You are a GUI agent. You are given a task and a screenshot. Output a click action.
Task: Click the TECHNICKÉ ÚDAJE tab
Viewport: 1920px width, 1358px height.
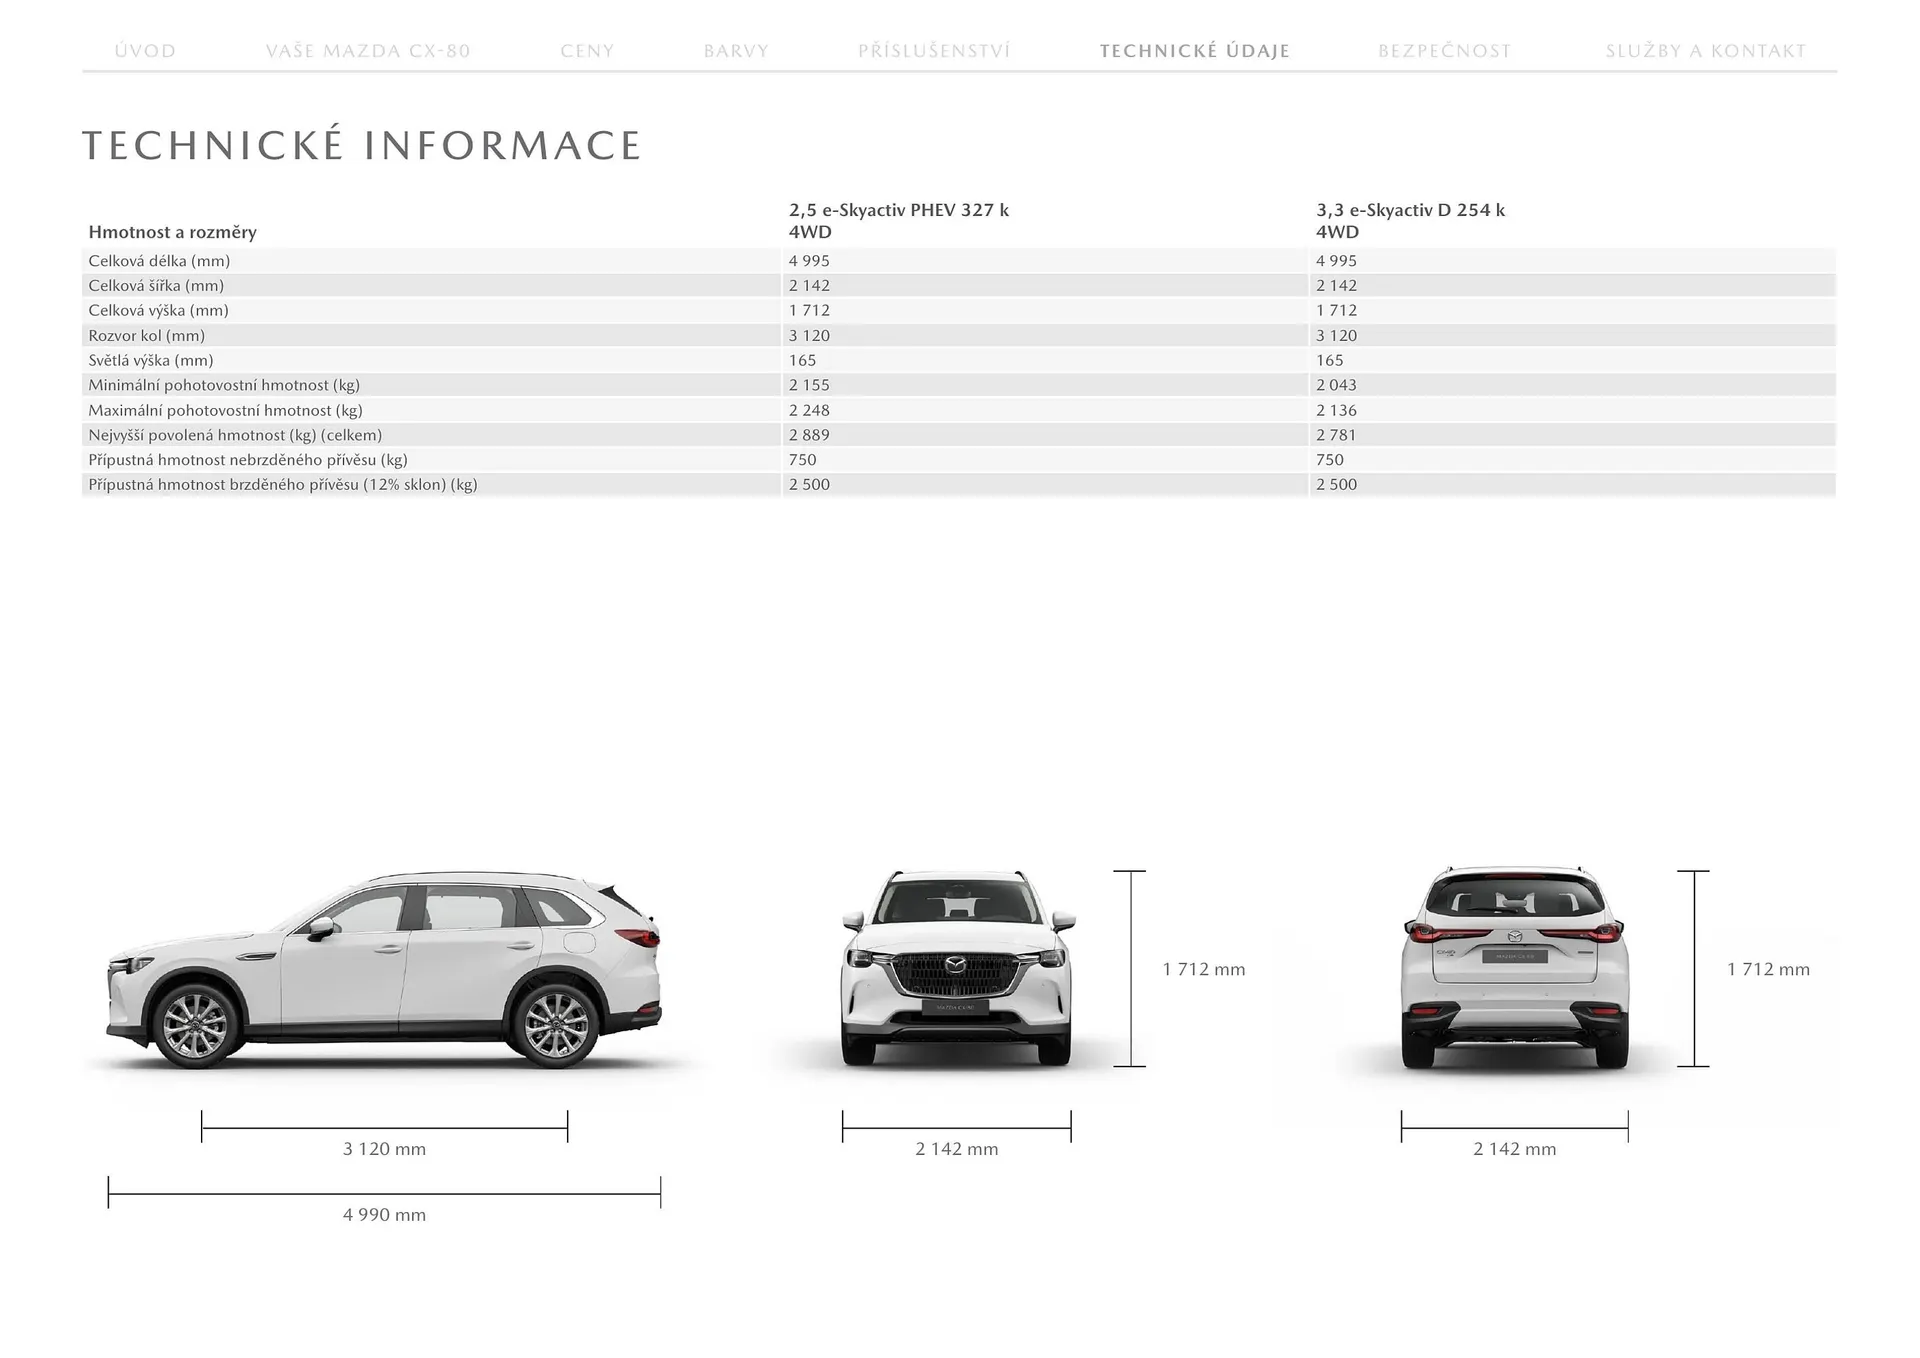coord(1194,51)
